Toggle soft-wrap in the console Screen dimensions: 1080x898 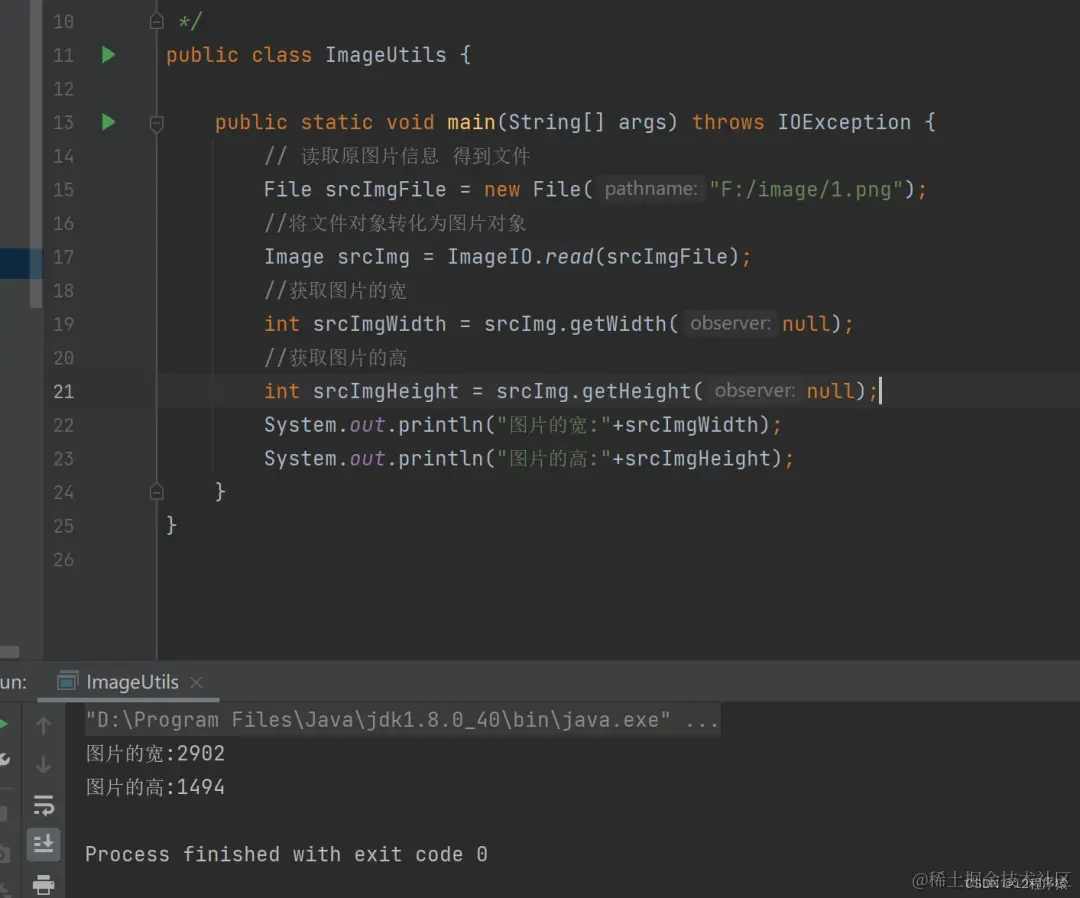(x=43, y=805)
